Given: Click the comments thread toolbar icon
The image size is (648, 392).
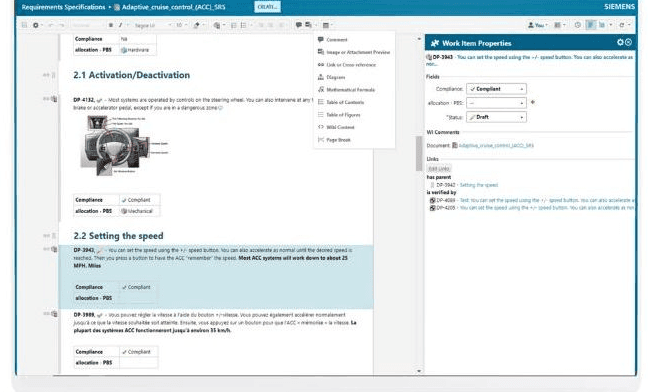Looking at the screenshot, I should pyautogui.click(x=308, y=25).
